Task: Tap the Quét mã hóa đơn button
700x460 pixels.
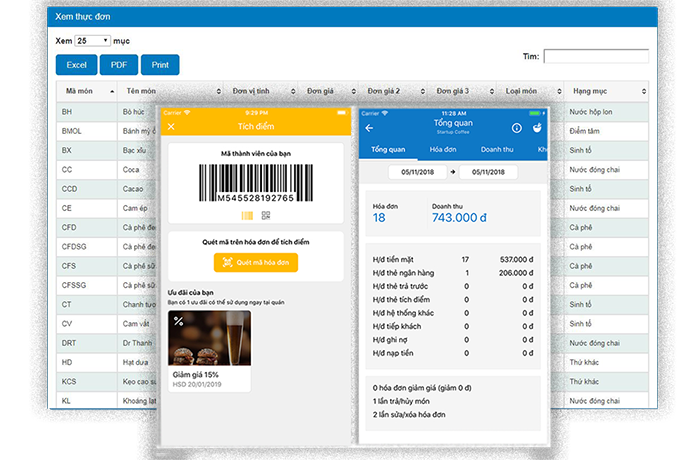Action: [256, 263]
